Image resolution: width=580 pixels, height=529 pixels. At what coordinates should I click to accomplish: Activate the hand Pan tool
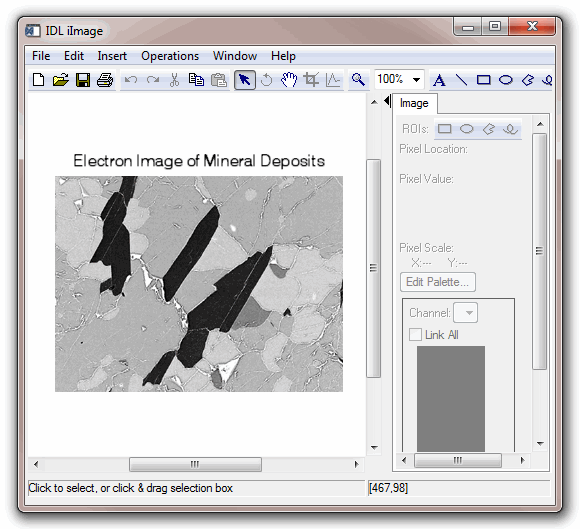coord(289,80)
